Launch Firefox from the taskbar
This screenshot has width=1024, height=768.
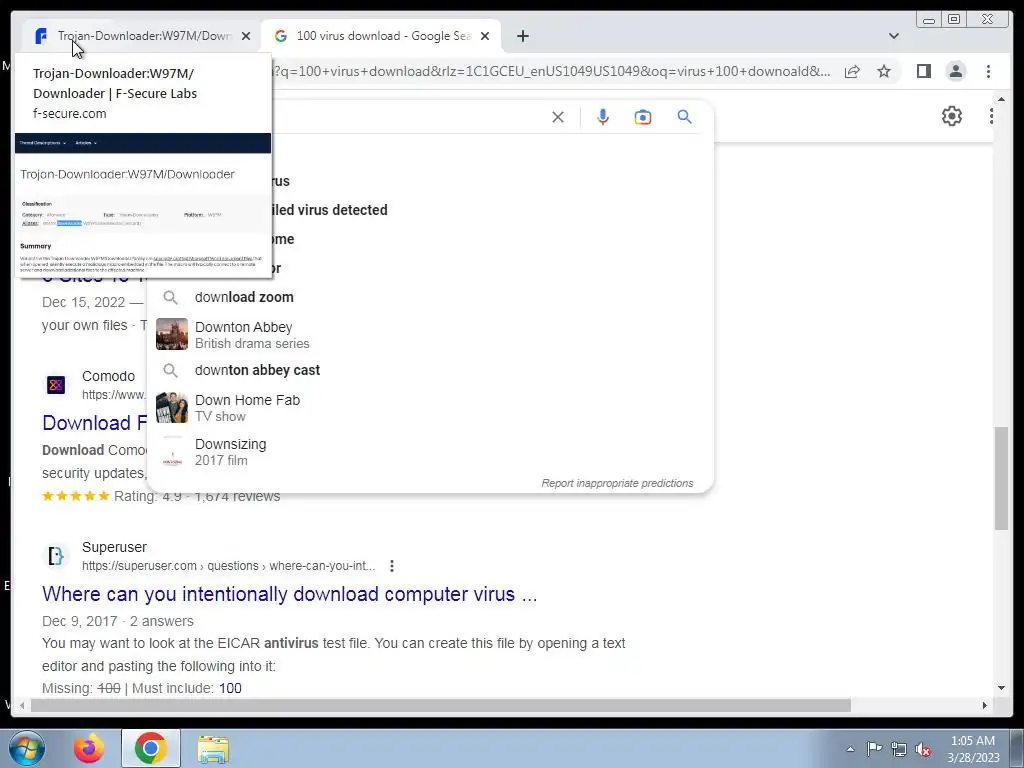88,748
